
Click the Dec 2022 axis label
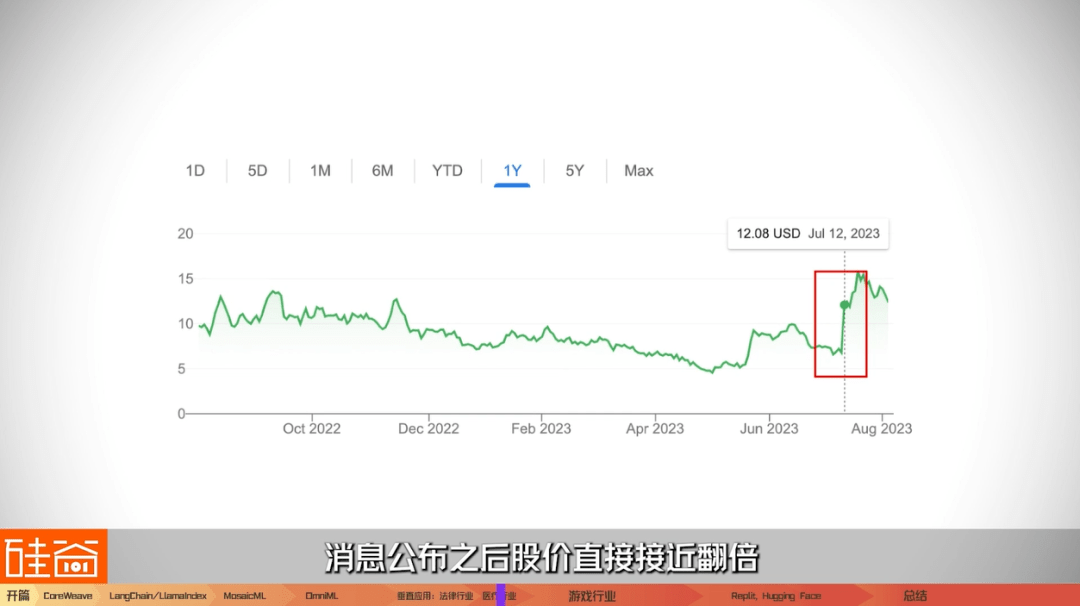pyautogui.click(x=428, y=428)
